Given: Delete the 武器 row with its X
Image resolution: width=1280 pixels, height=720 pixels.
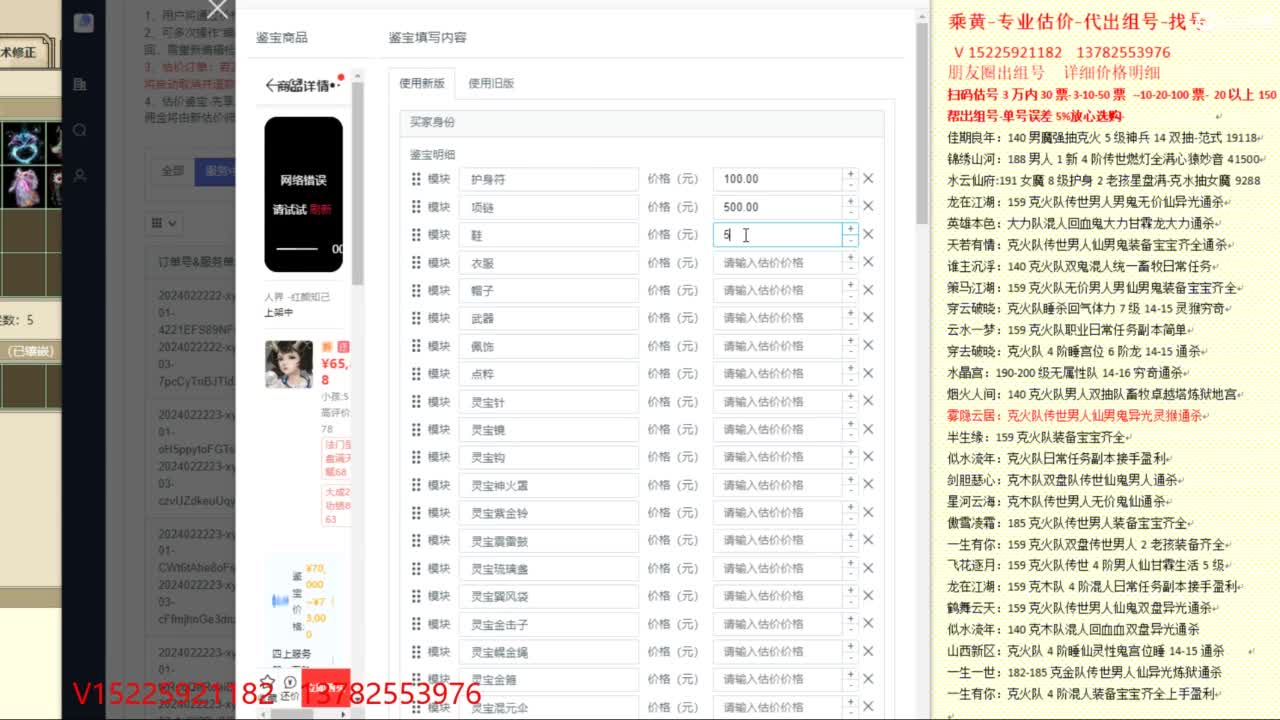Looking at the screenshot, I should [868, 318].
